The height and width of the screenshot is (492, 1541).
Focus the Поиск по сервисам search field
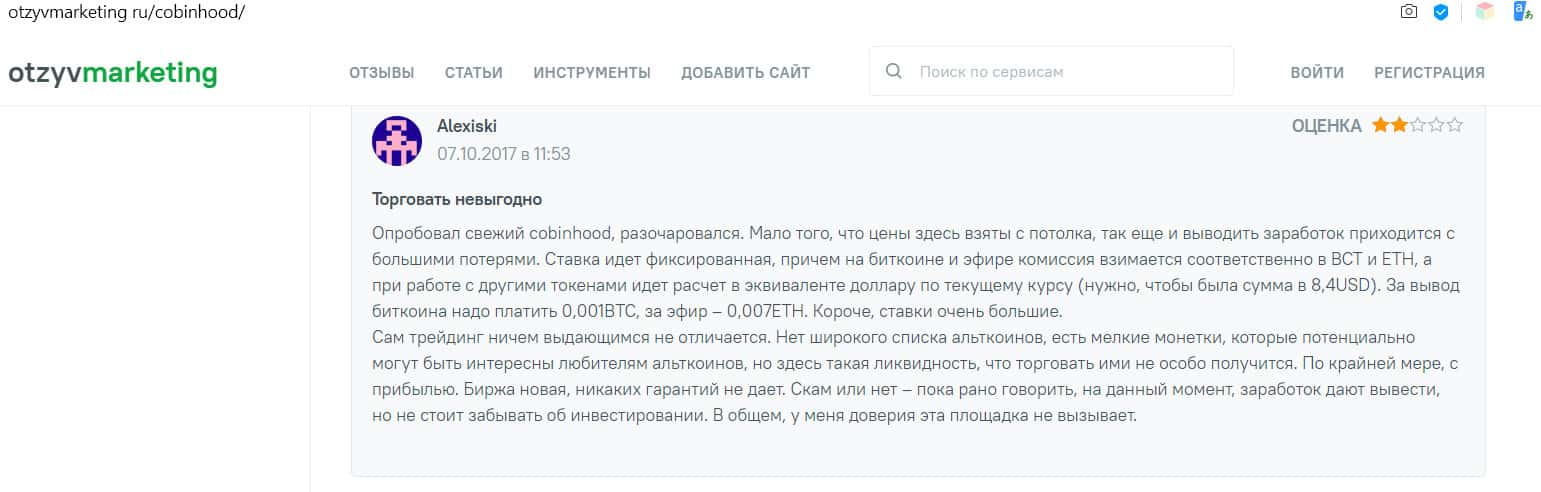[1051, 72]
